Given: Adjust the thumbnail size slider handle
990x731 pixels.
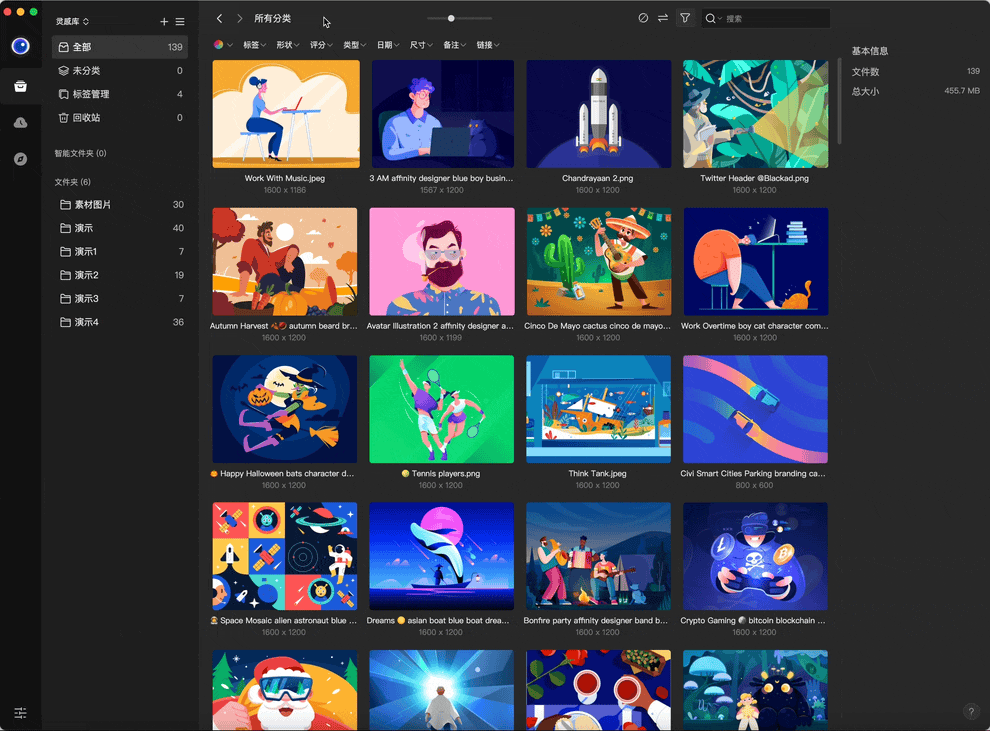Looking at the screenshot, I should (x=451, y=18).
